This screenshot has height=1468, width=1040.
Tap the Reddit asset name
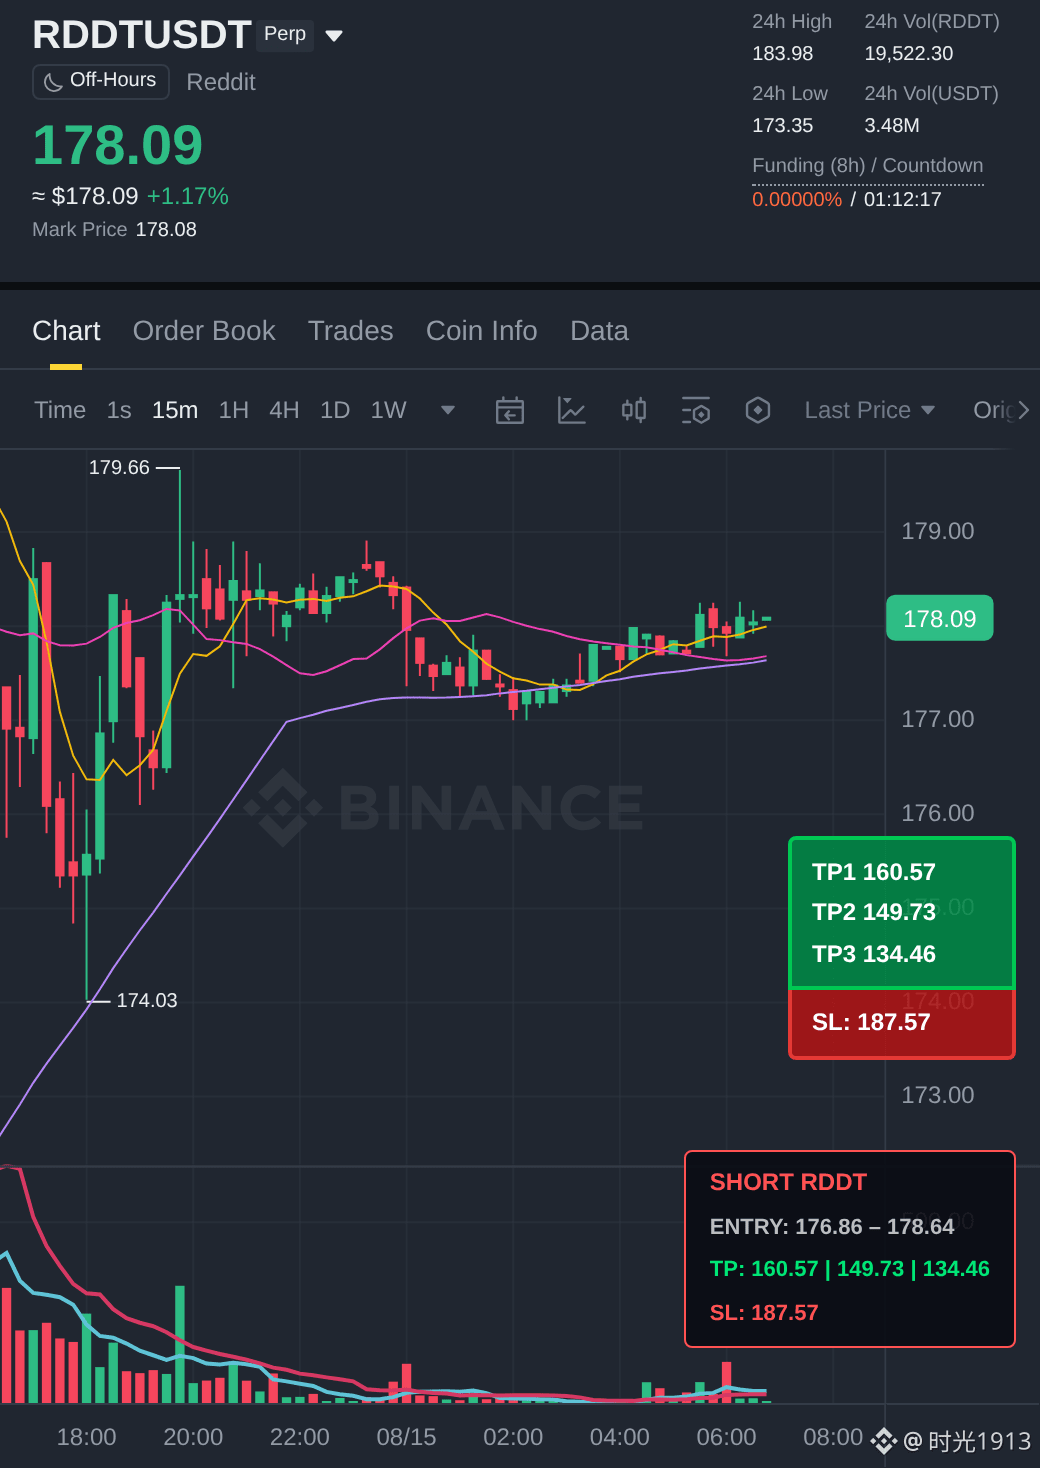221,82
